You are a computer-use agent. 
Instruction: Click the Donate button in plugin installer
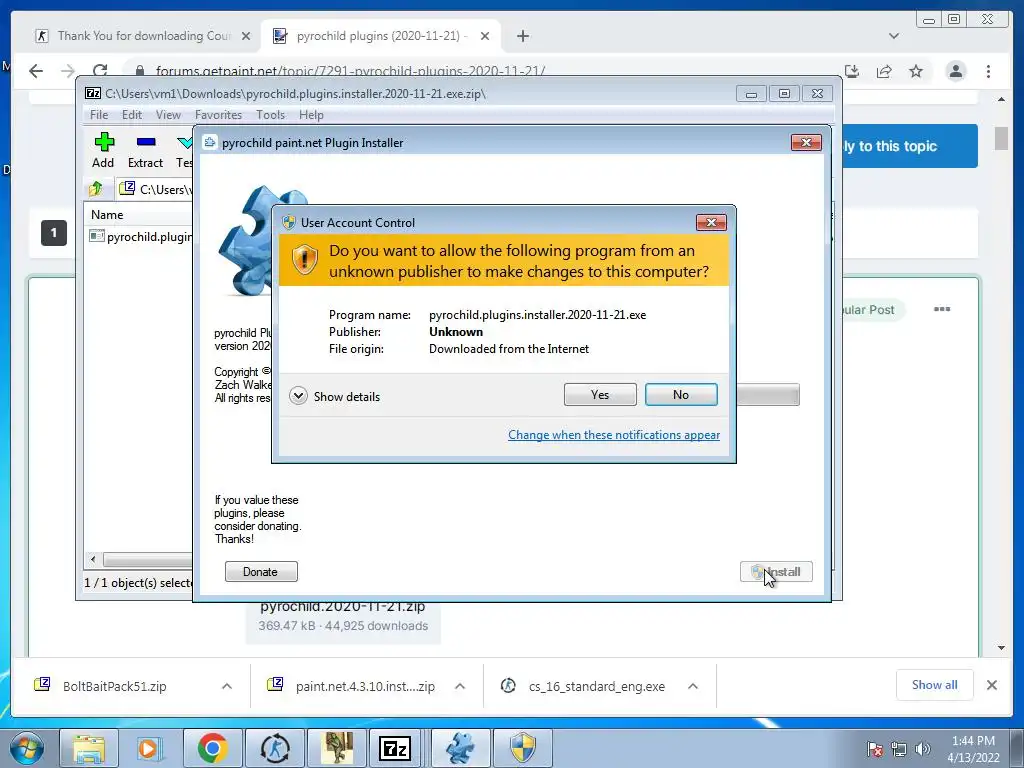click(261, 571)
